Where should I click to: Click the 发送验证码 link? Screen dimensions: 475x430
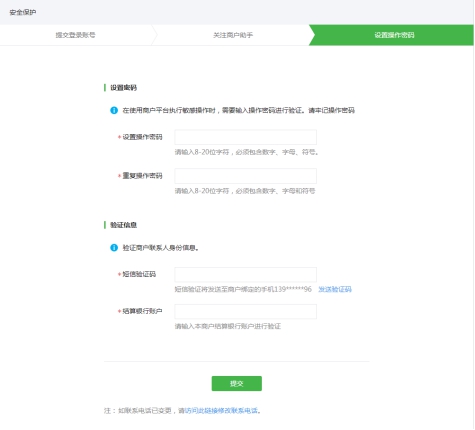point(335,289)
